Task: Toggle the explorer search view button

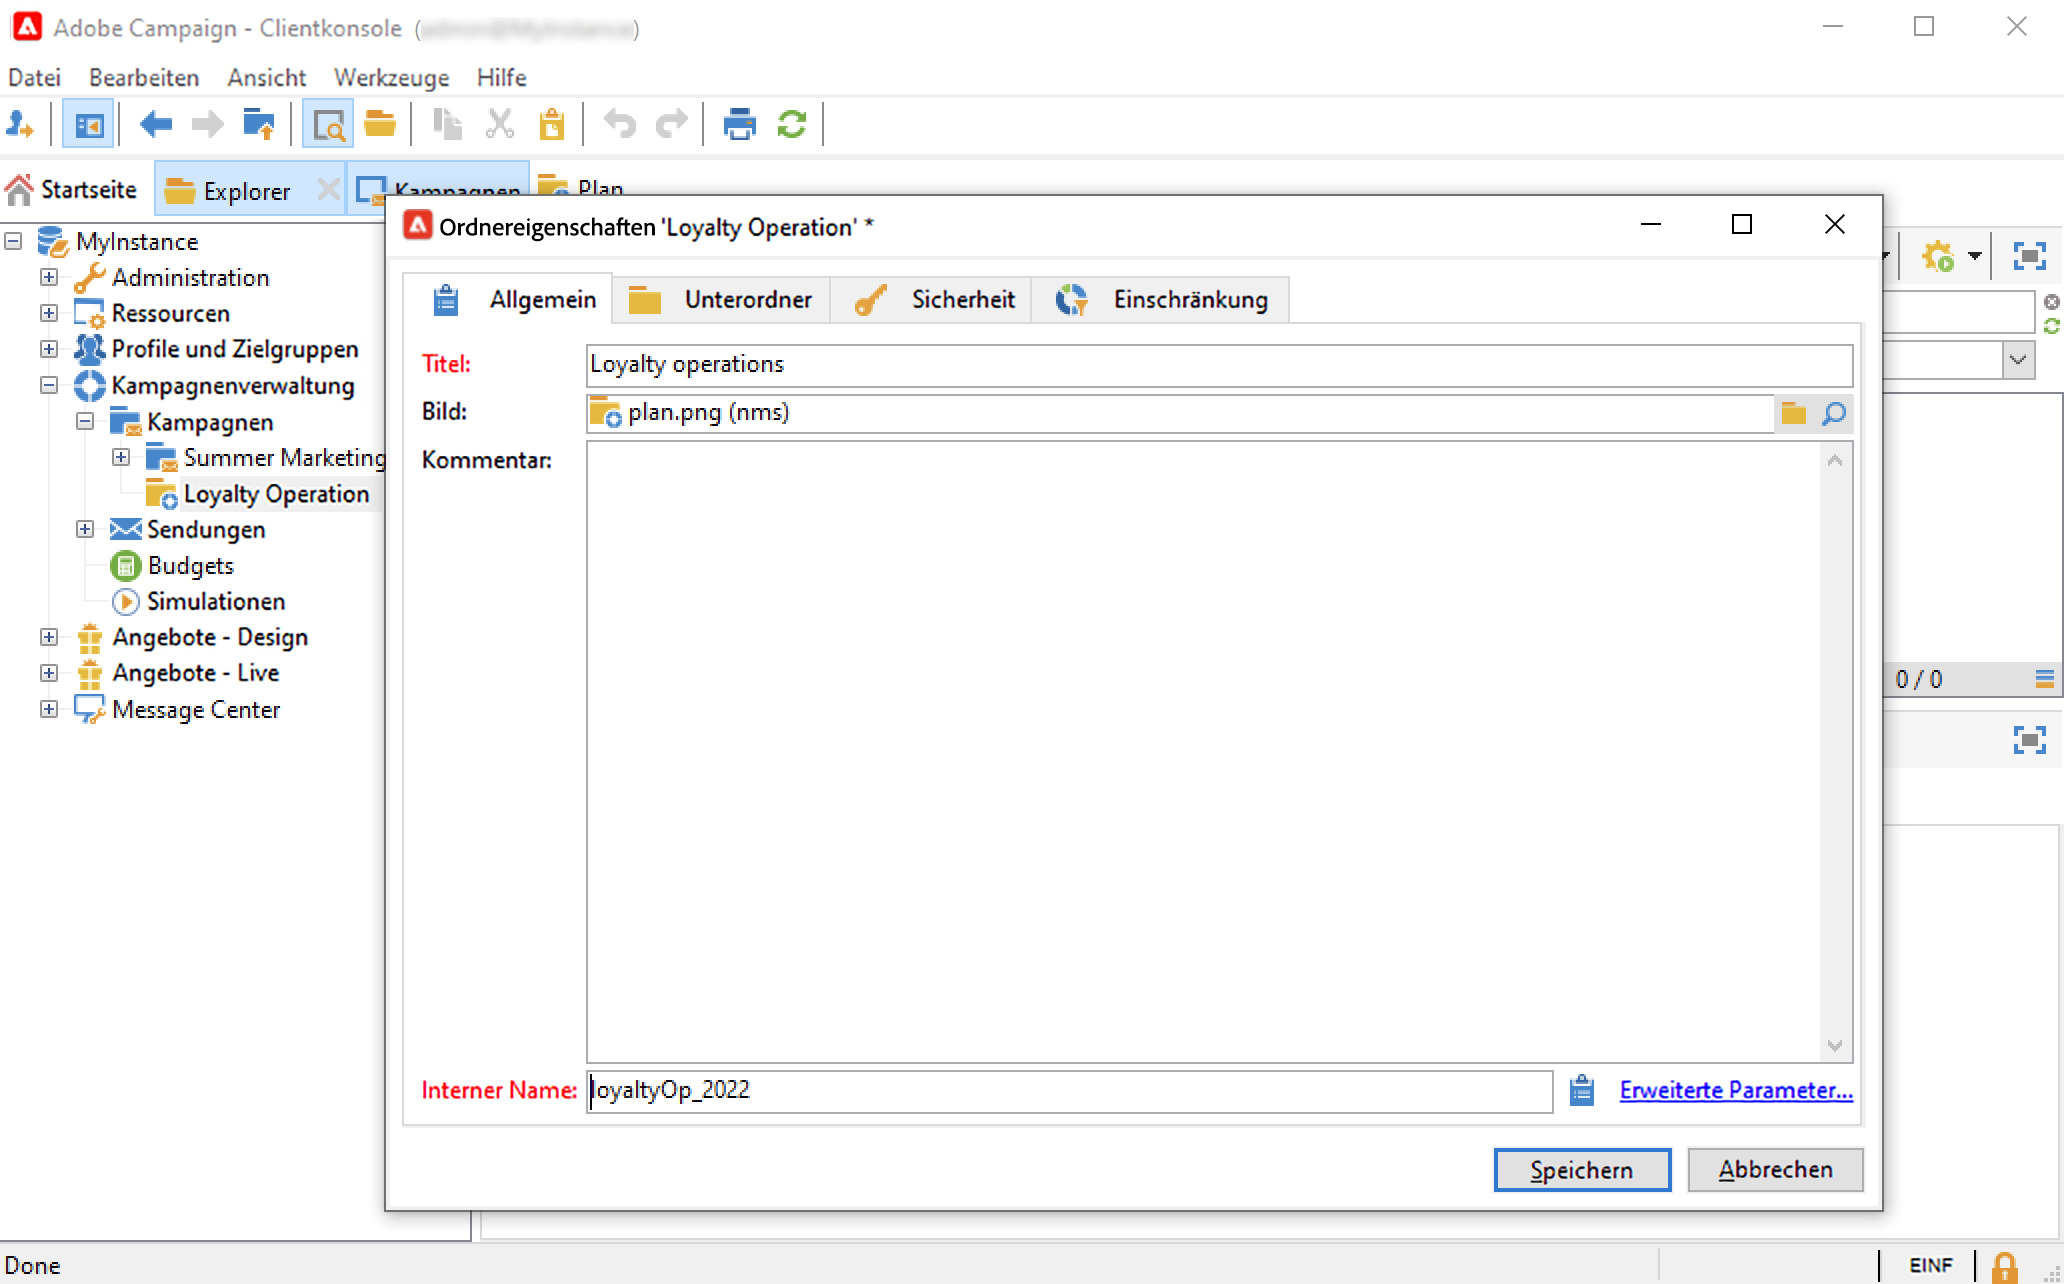Action: pos(328,125)
